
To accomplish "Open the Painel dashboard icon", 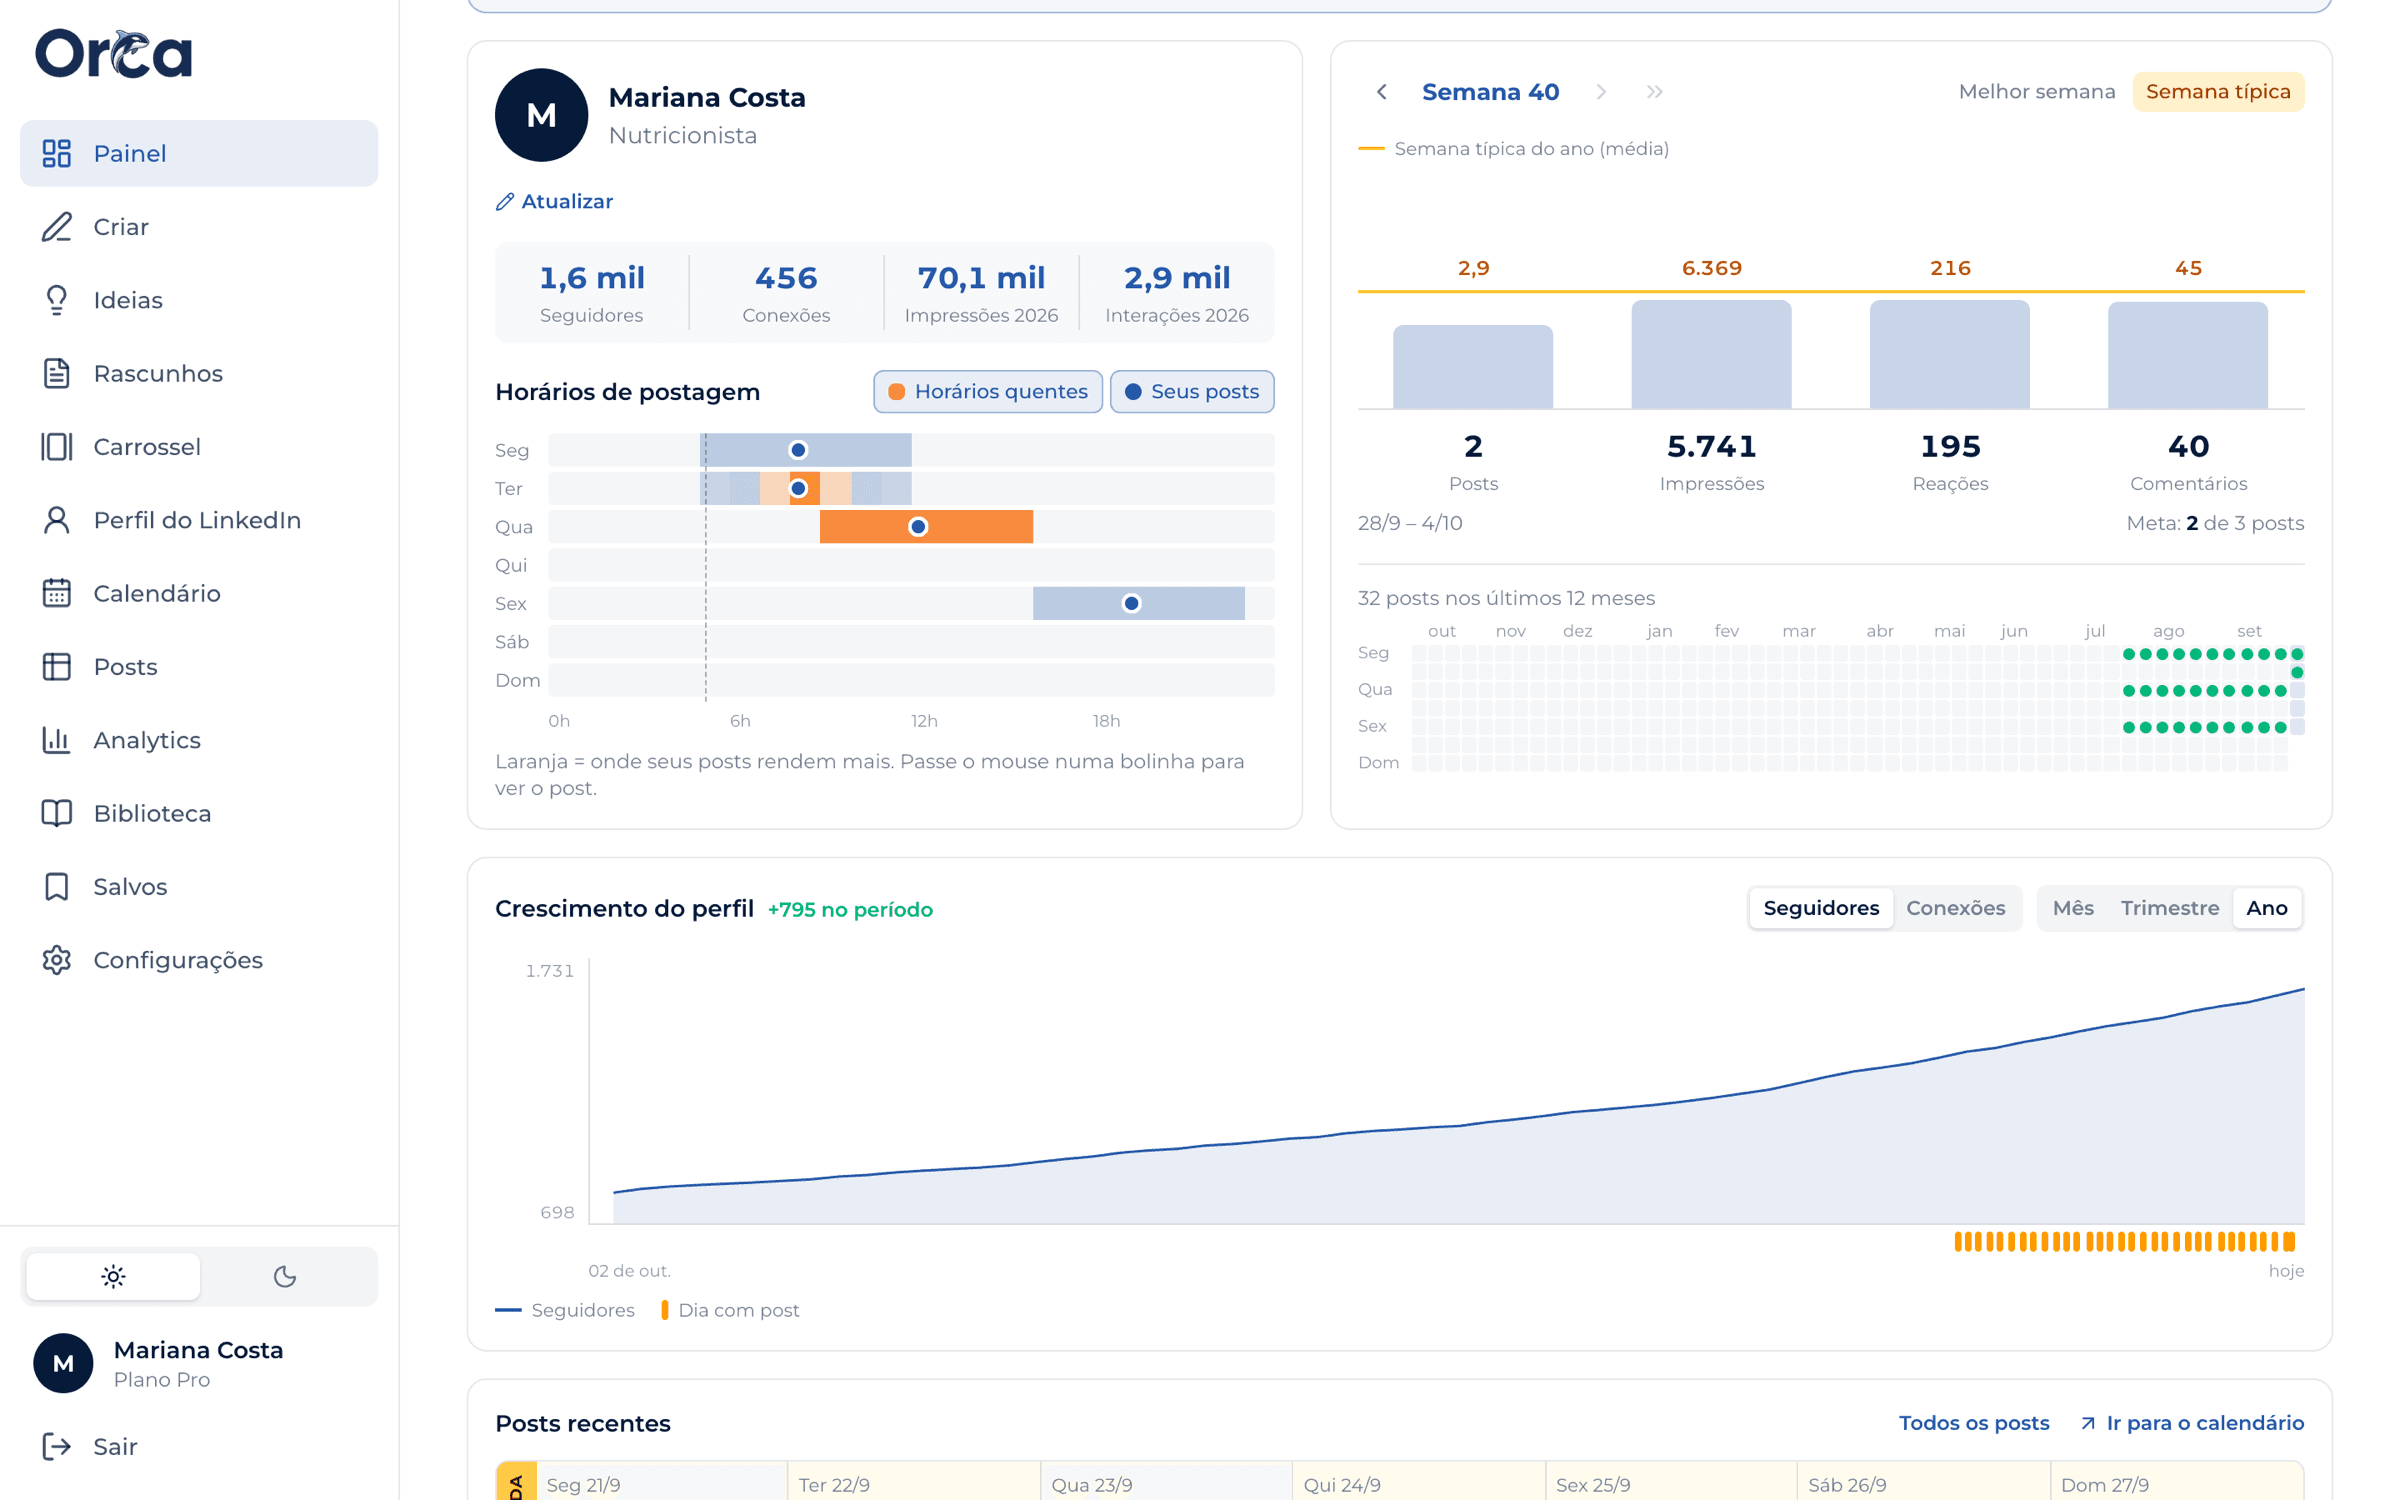I will click(x=56, y=153).
